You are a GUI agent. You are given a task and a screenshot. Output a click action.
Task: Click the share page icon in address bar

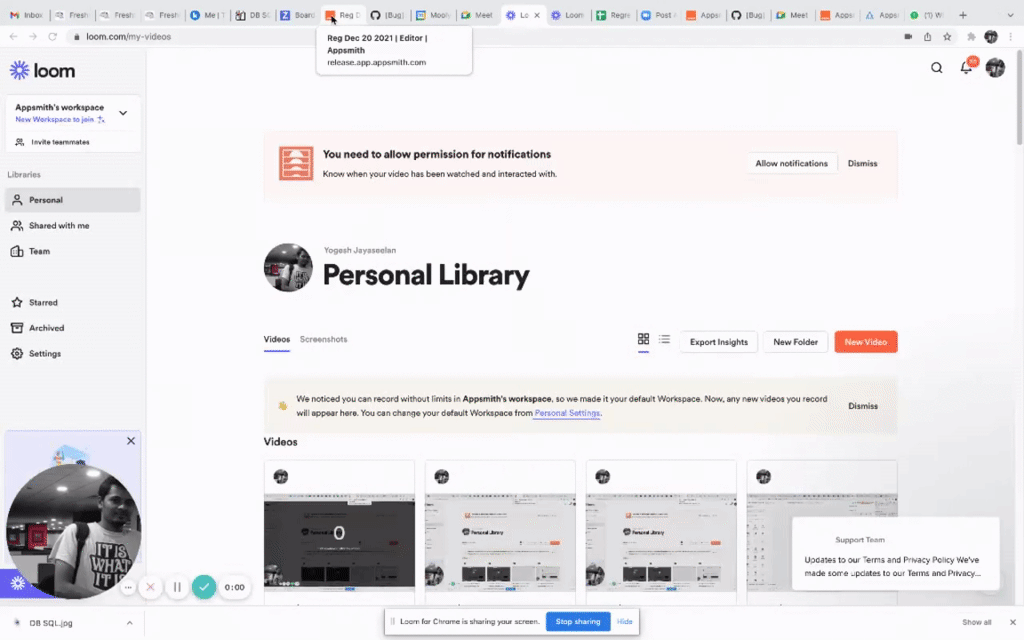point(927,37)
